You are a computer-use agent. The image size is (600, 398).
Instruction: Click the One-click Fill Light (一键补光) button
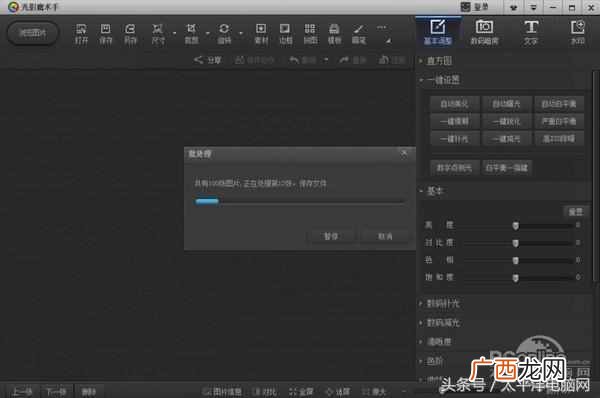tap(454, 139)
